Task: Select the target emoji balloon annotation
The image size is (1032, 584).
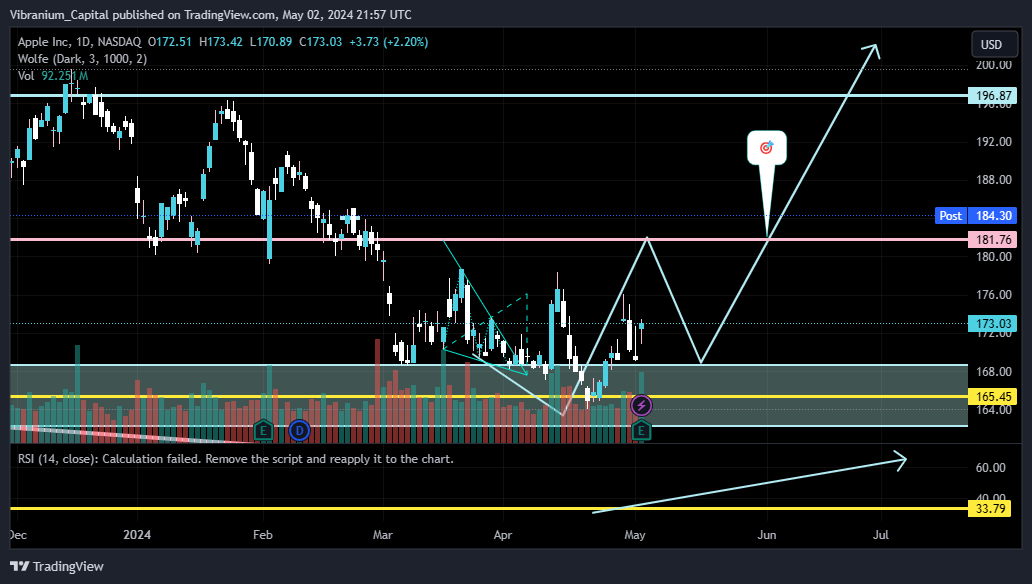Action: tap(767, 148)
